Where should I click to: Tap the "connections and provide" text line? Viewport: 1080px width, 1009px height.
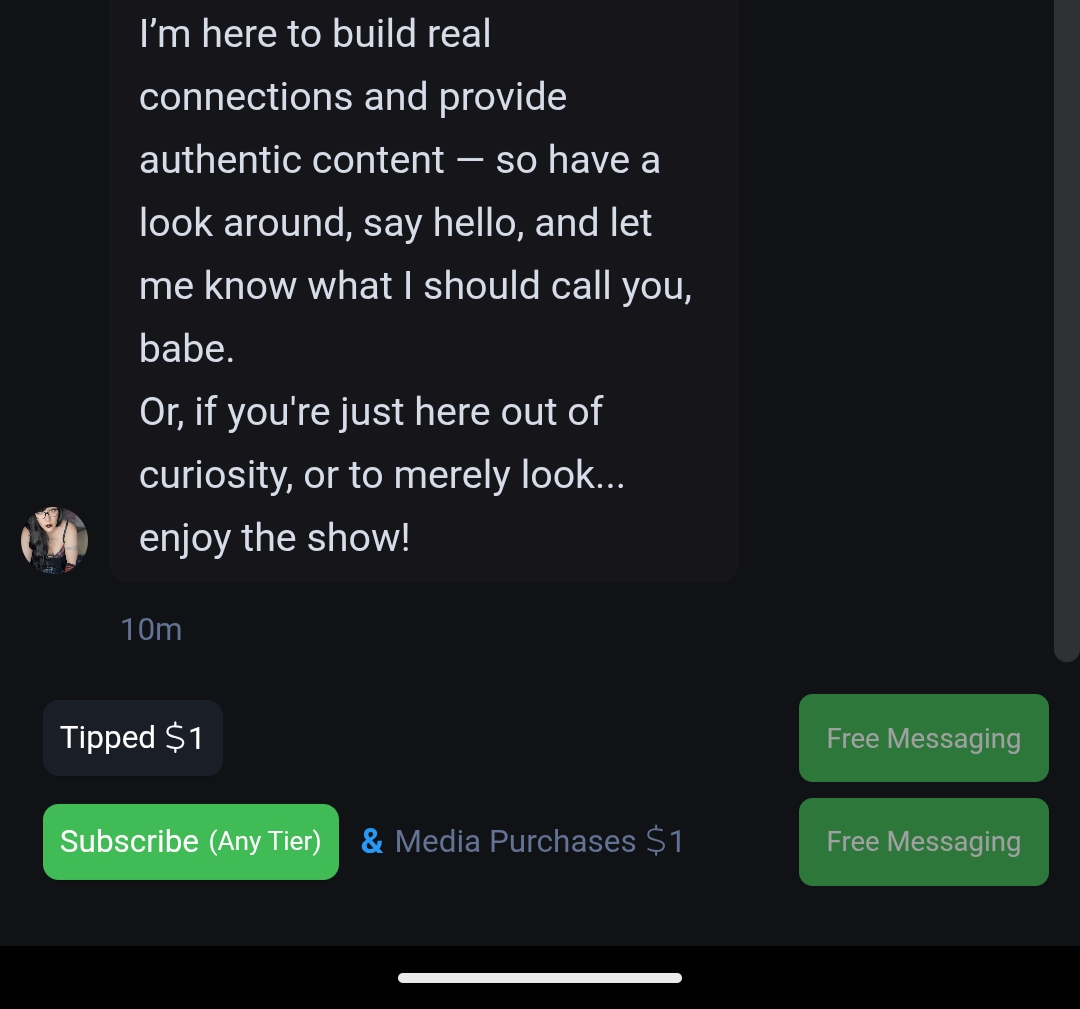pyautogui.click(x=353, y=97)
